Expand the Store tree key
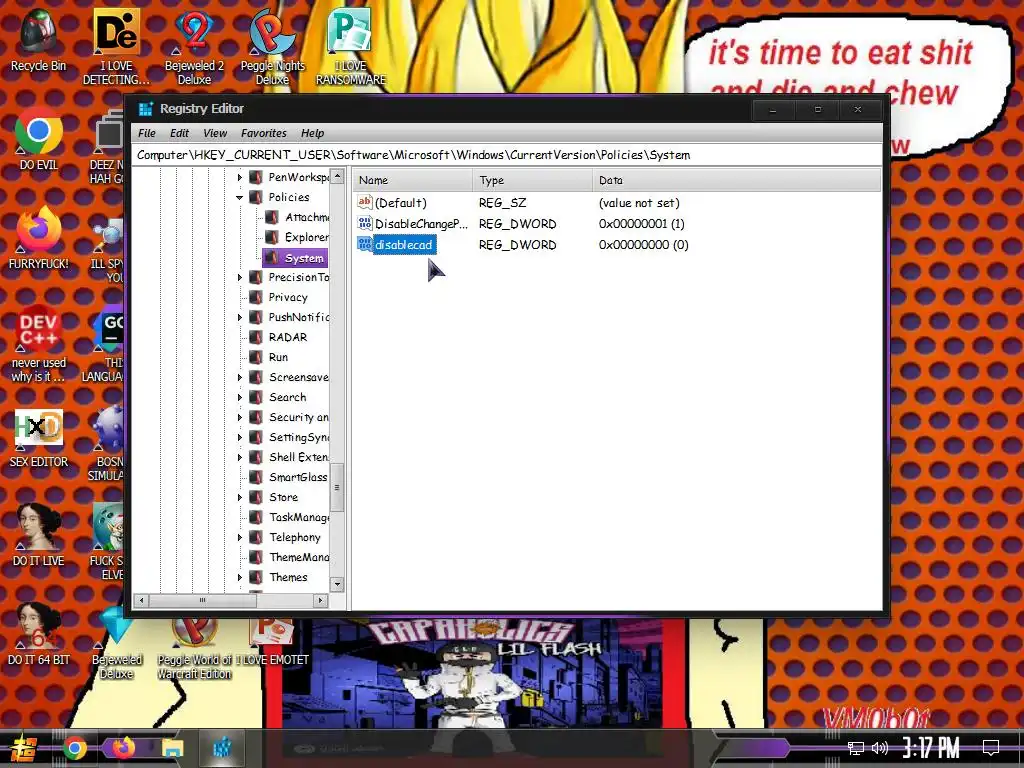Viewport: 1024px width, 768px height. 240,497
